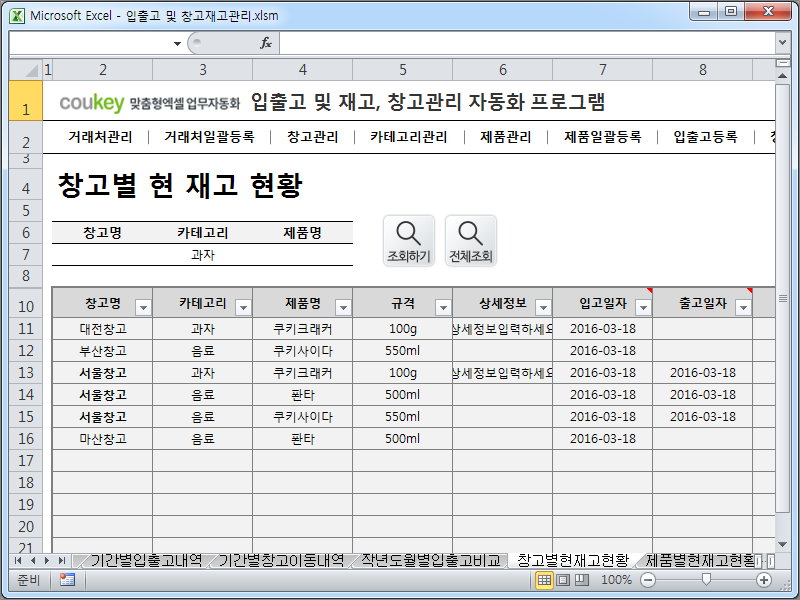
Task: Switch to Page Break Preview icon
Action: click(x=582, y=580)
